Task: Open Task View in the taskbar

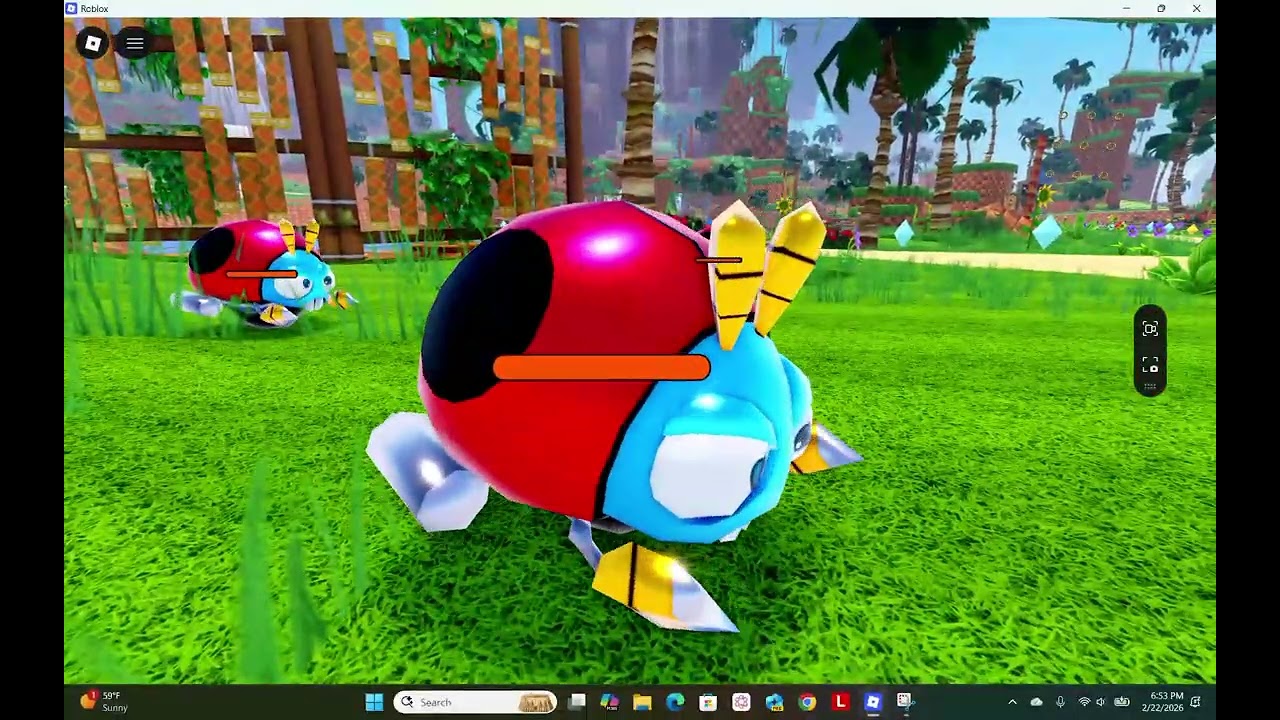Action: click(x=577, y=702)
